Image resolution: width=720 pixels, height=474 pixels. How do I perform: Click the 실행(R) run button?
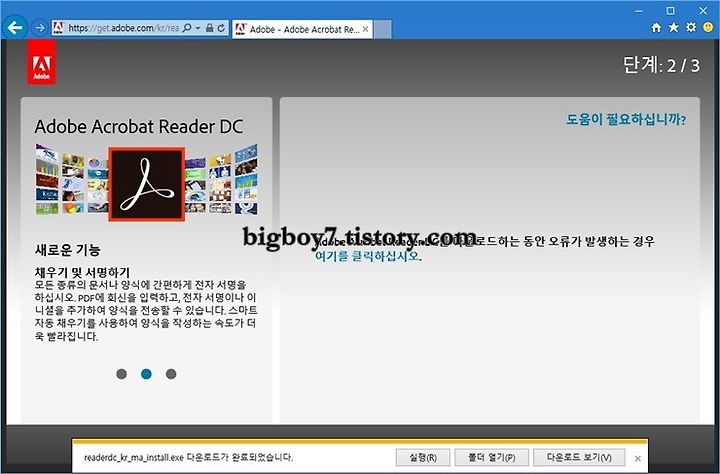(423, 457)
